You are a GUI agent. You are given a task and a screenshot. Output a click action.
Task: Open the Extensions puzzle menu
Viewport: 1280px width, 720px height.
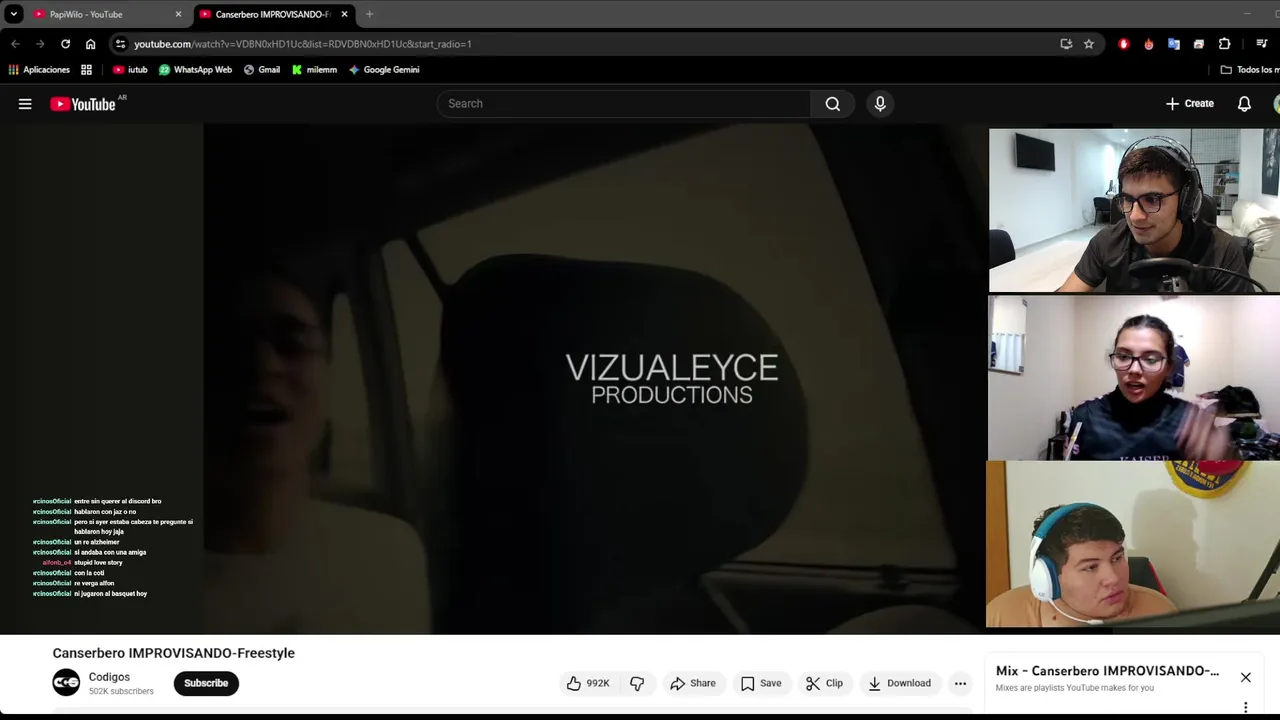(x=1224, y=44)
